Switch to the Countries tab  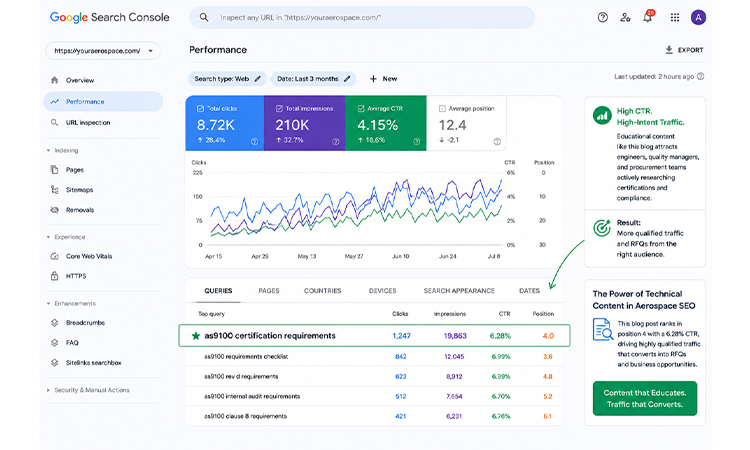322,291
